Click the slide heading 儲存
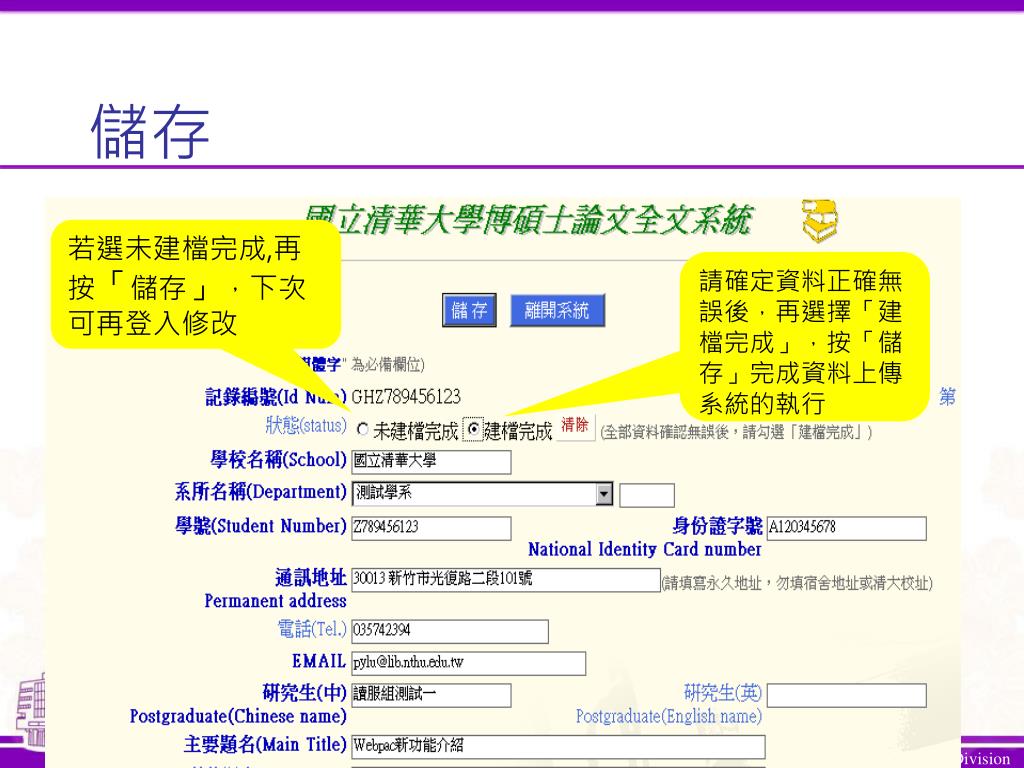The width and height of the screenshot is (1024, 768). 151,132
